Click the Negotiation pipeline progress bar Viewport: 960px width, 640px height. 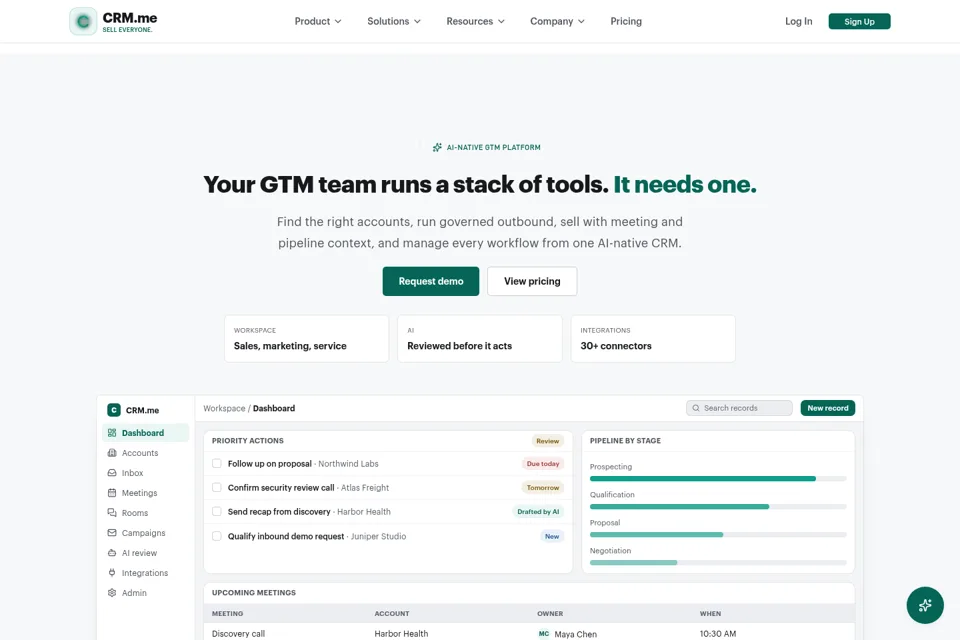click(x=718, y=563)
